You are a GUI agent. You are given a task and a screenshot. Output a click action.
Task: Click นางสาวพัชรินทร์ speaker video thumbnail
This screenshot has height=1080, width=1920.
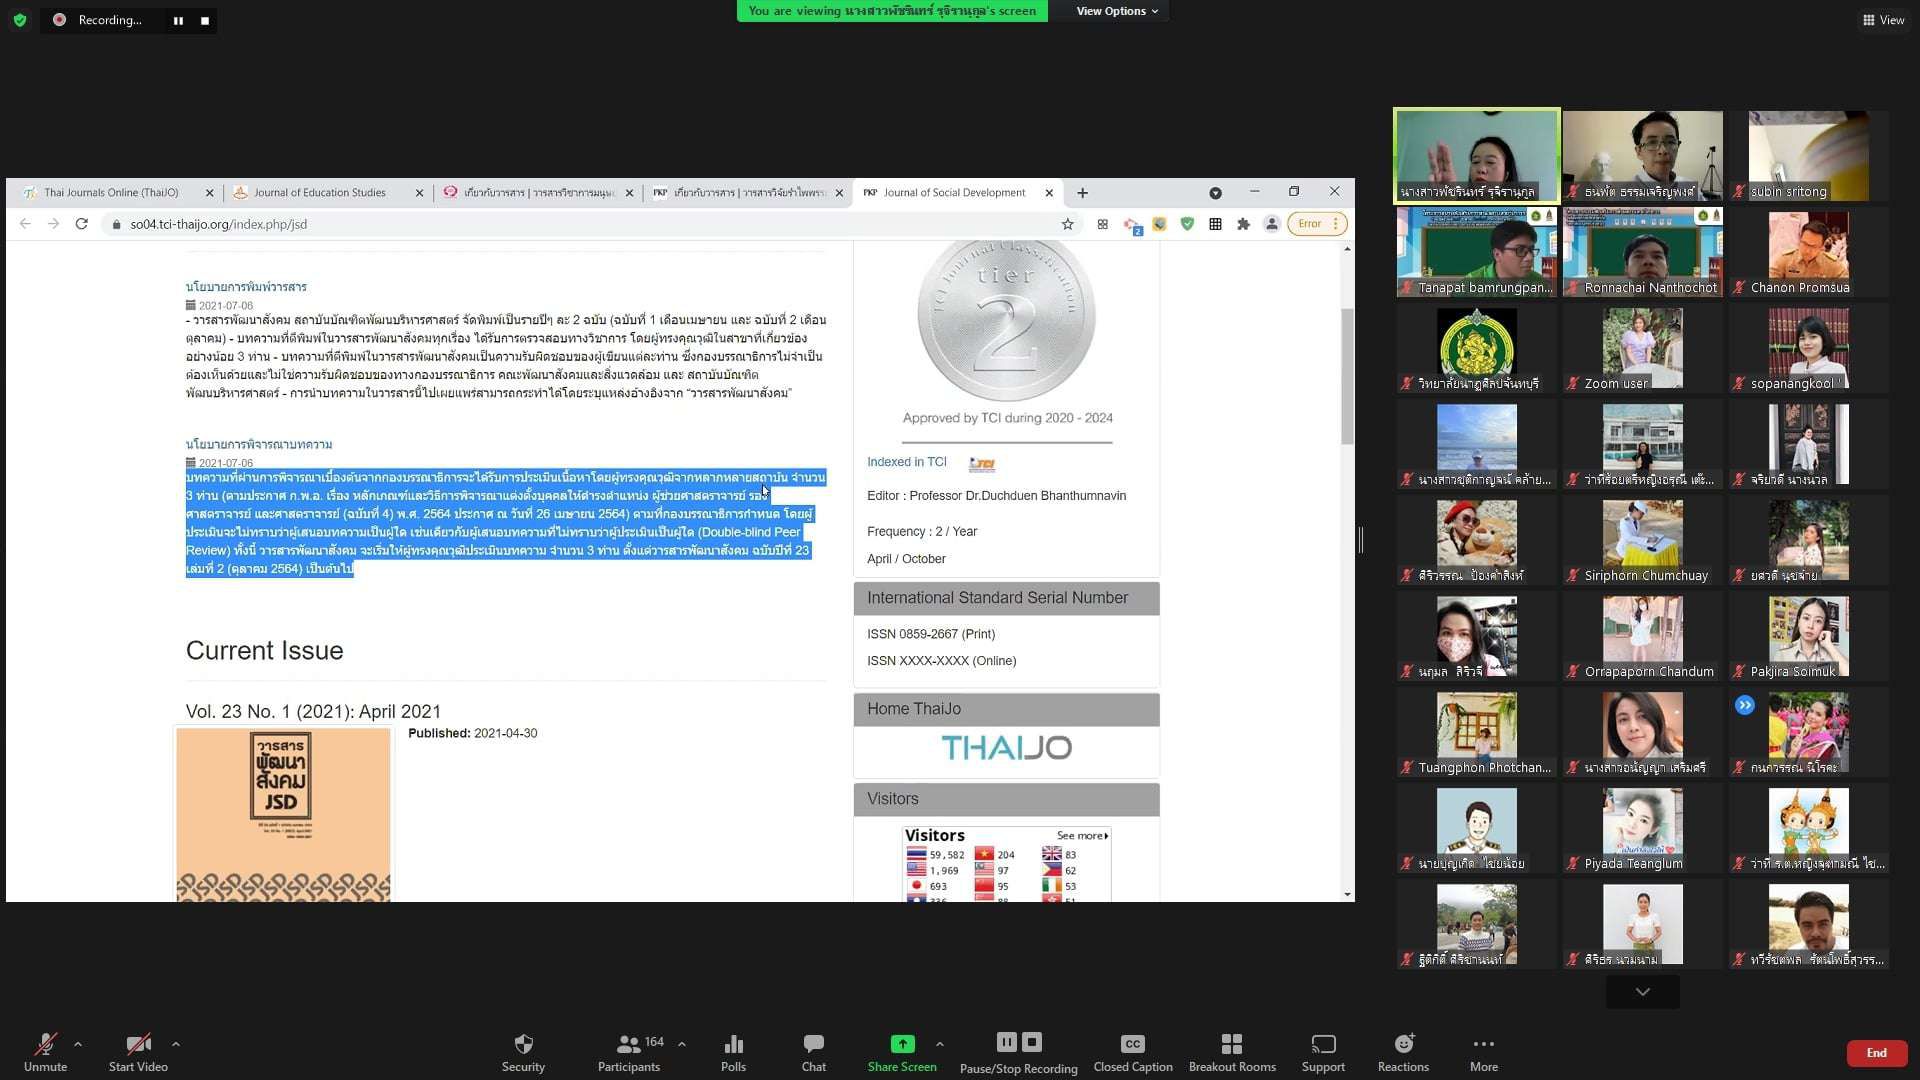tap(1476, 155)
